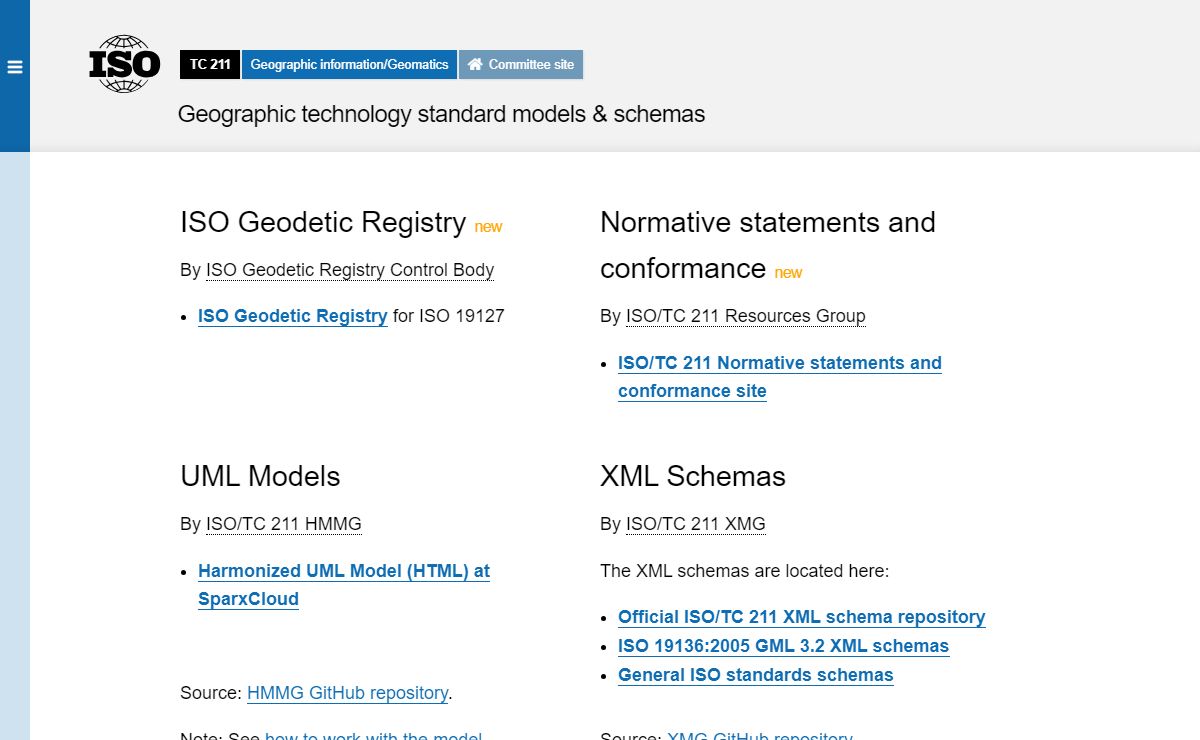
Task: Click the new tag beside ISO Geodetic Registry
Action: 488,227
